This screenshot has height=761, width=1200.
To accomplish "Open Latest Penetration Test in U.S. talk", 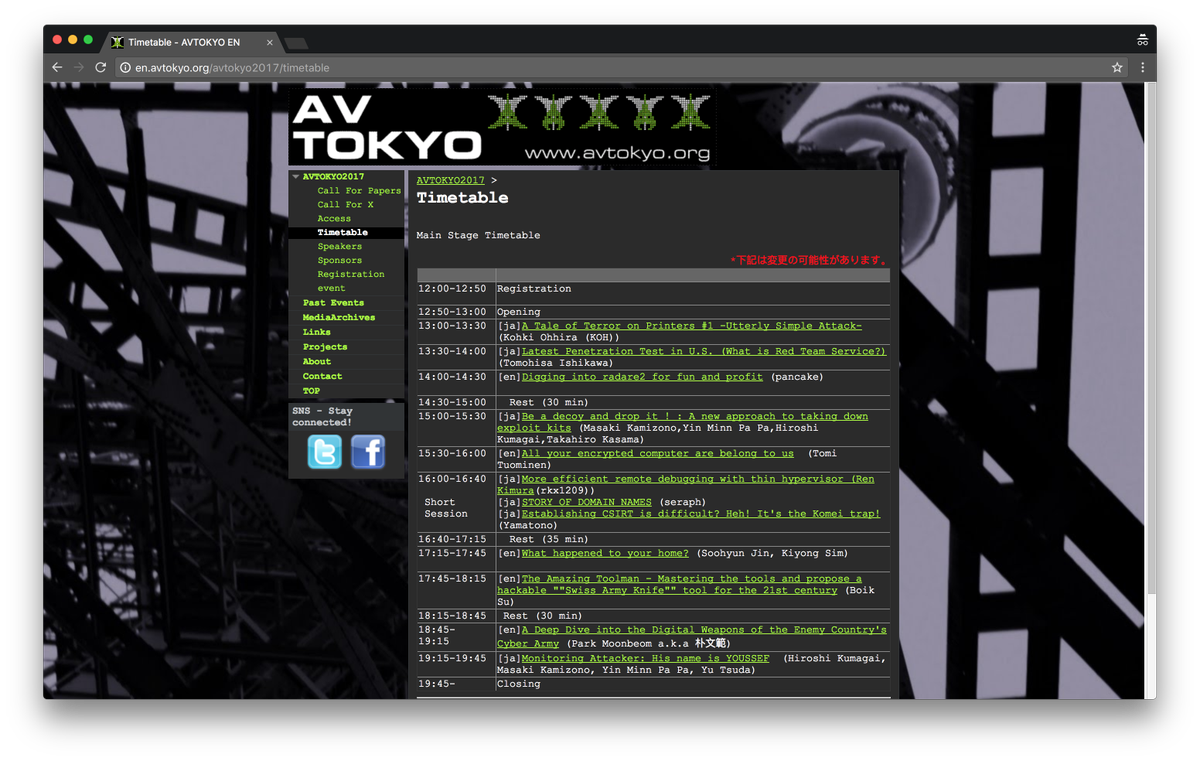I will point(703,351).
